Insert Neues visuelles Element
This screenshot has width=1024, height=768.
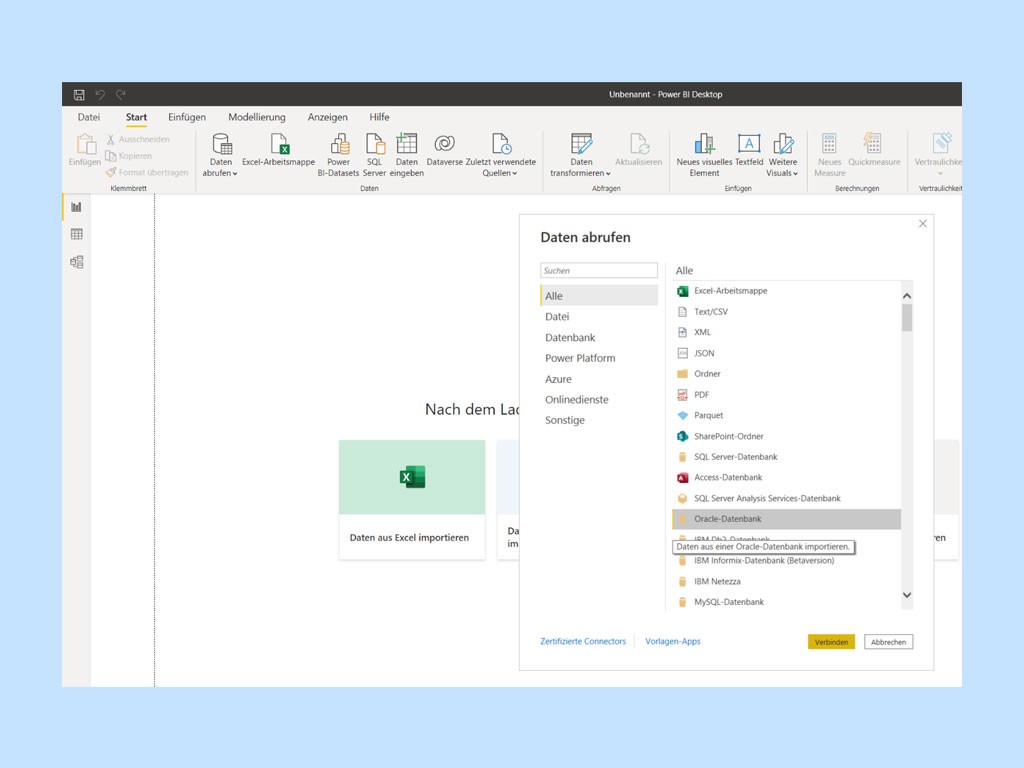pos(704,155)
